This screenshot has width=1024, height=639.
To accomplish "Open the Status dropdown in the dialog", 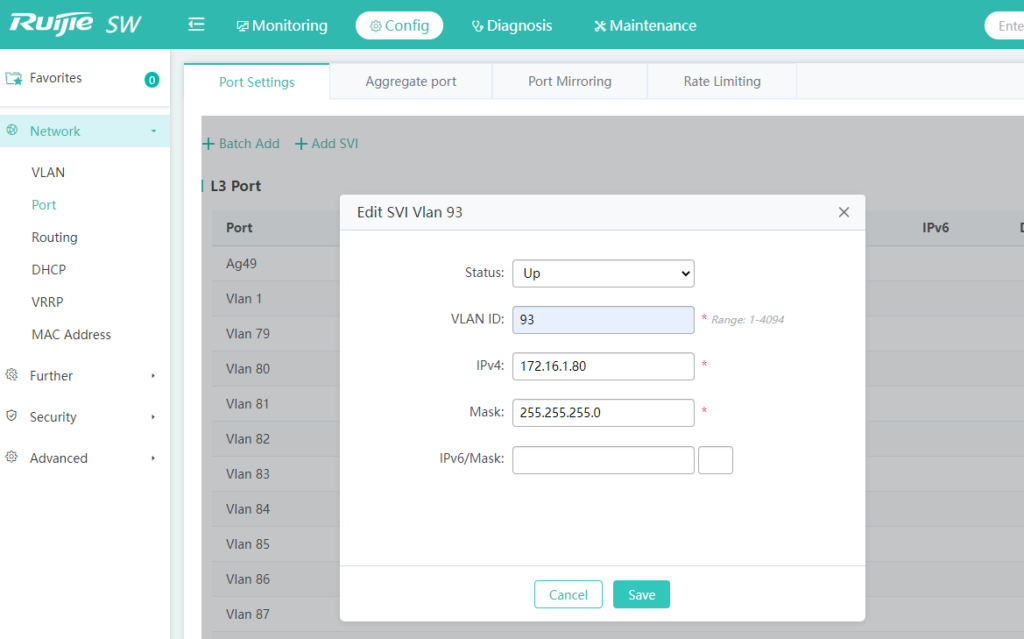I will (x=603, y=273).
